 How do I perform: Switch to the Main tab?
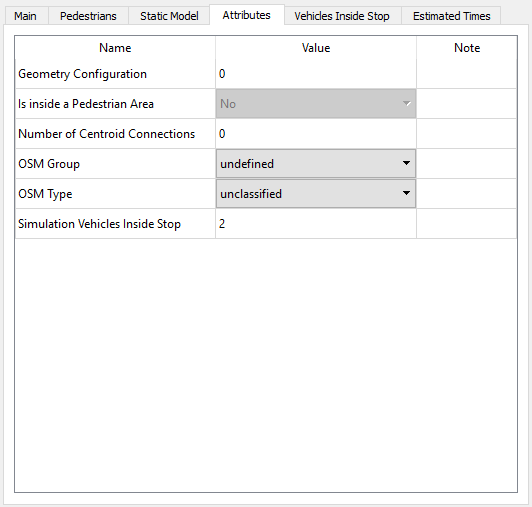click(x=25, y=16)
